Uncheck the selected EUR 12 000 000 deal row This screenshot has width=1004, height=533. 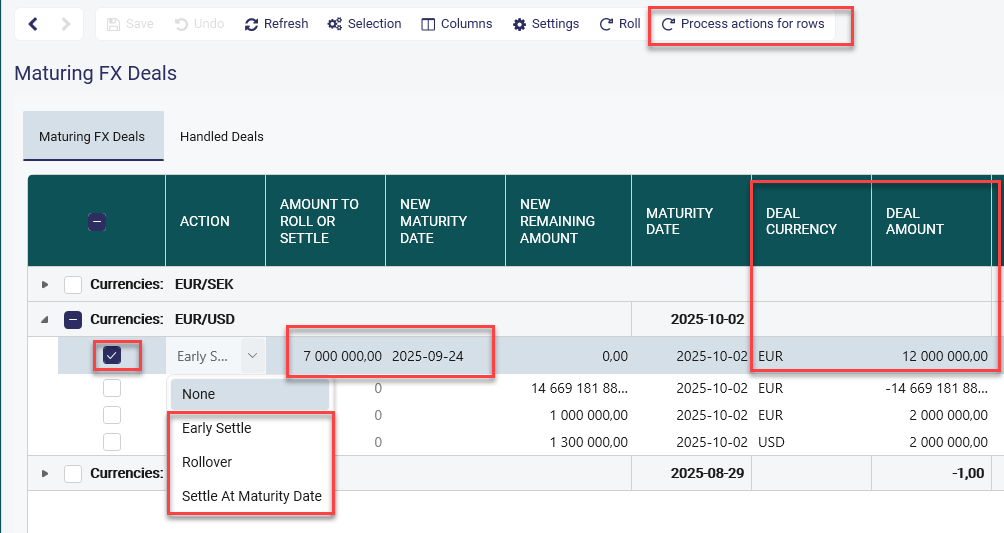pos(112,355)
